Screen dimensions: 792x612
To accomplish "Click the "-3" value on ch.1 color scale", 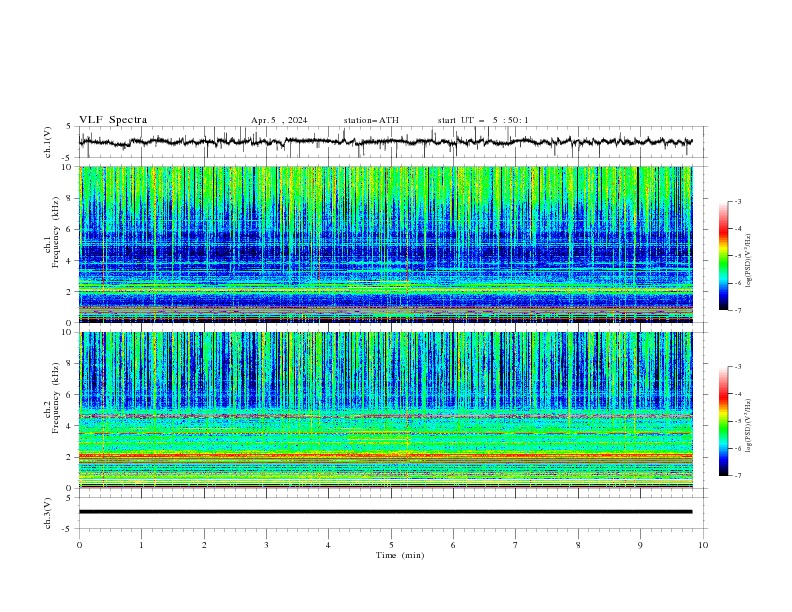I will click(x=738, y=201).
